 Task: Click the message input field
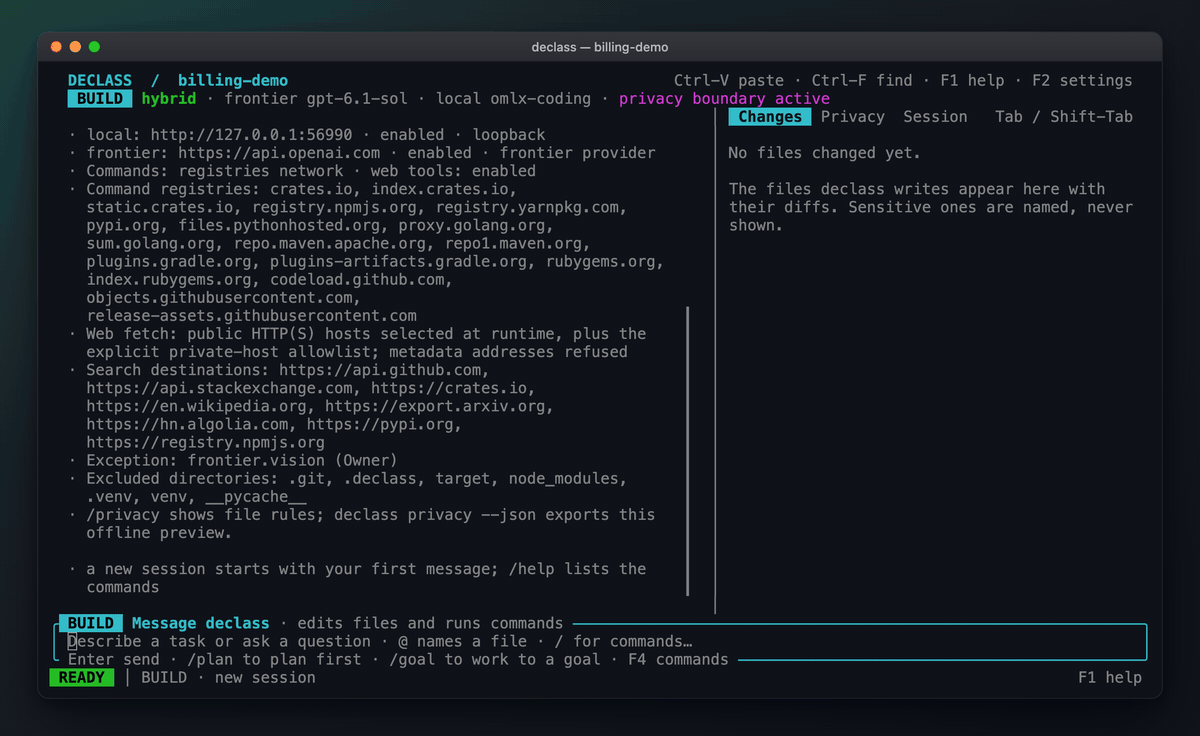600,642
